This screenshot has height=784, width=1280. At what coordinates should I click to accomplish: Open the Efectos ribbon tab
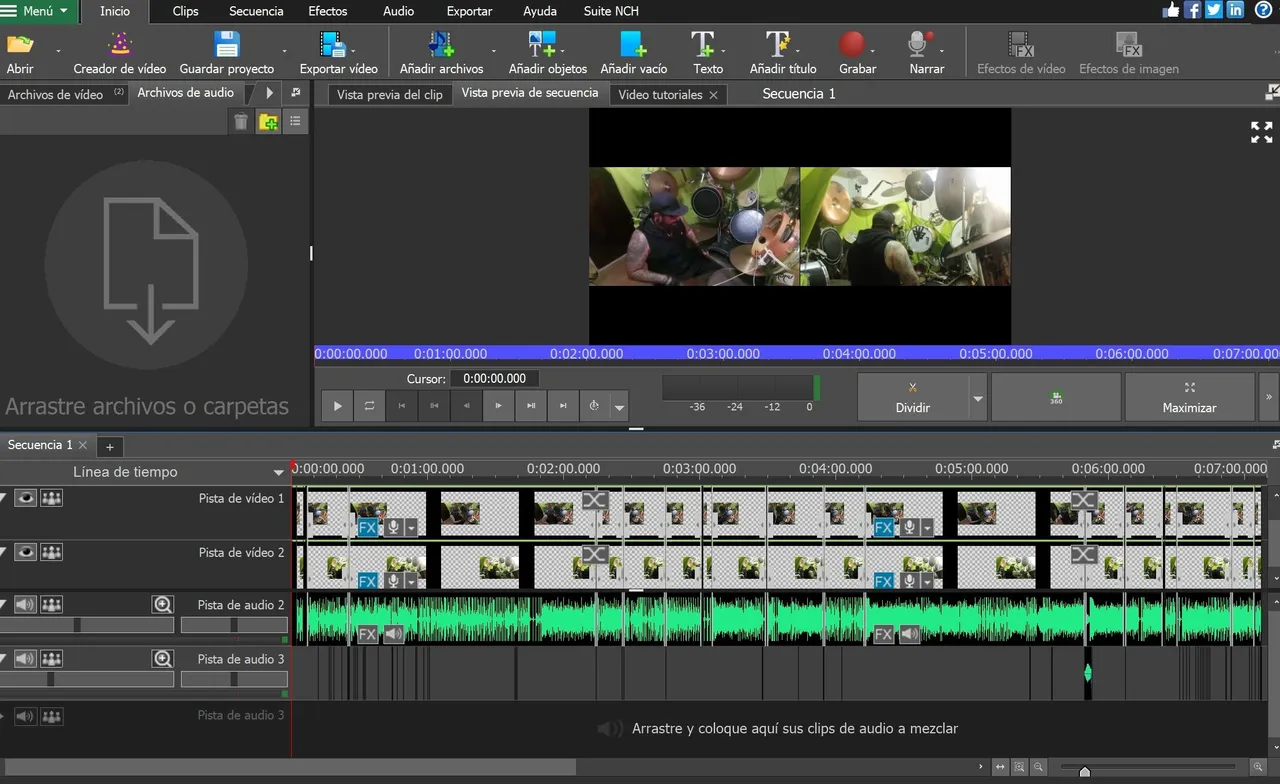tap(328, 11)
